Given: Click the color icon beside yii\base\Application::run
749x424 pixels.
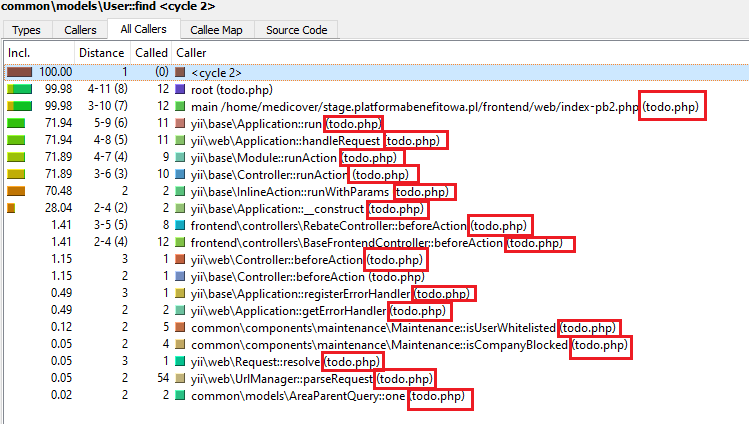Looking at the screenshot, I should (x=180, y=124).
